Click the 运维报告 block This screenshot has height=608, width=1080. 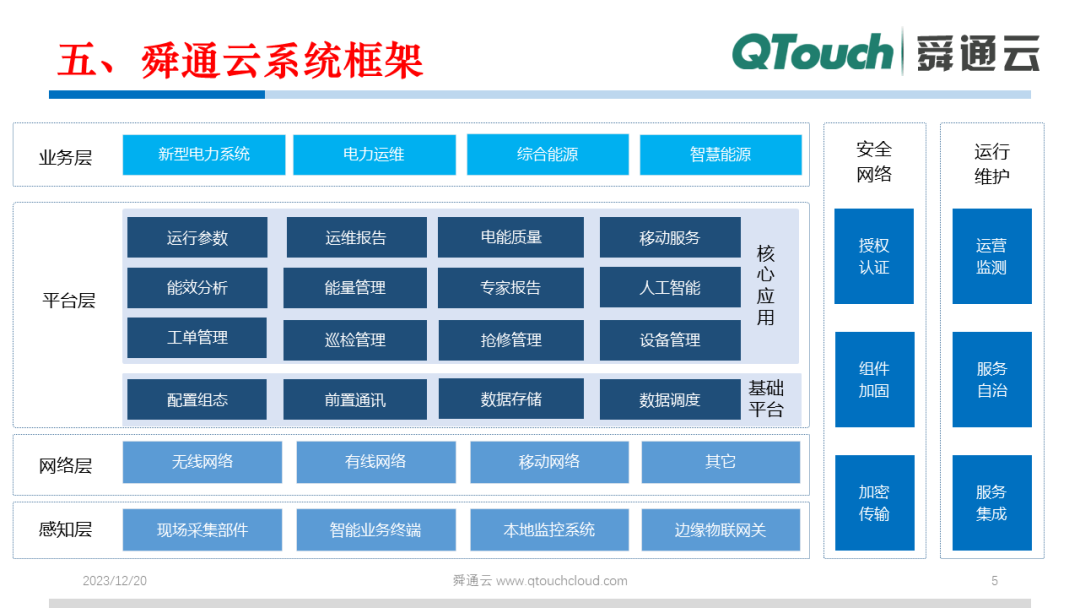tap(356, 238)
